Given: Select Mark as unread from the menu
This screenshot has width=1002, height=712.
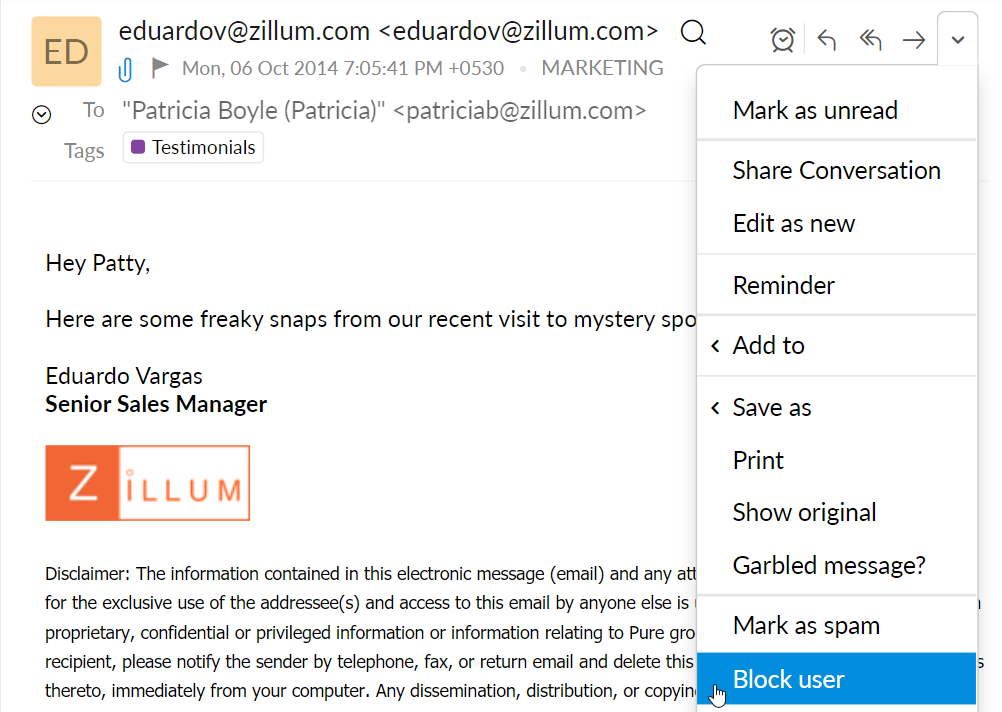Looking at the screenshot, I should point(815,111).
